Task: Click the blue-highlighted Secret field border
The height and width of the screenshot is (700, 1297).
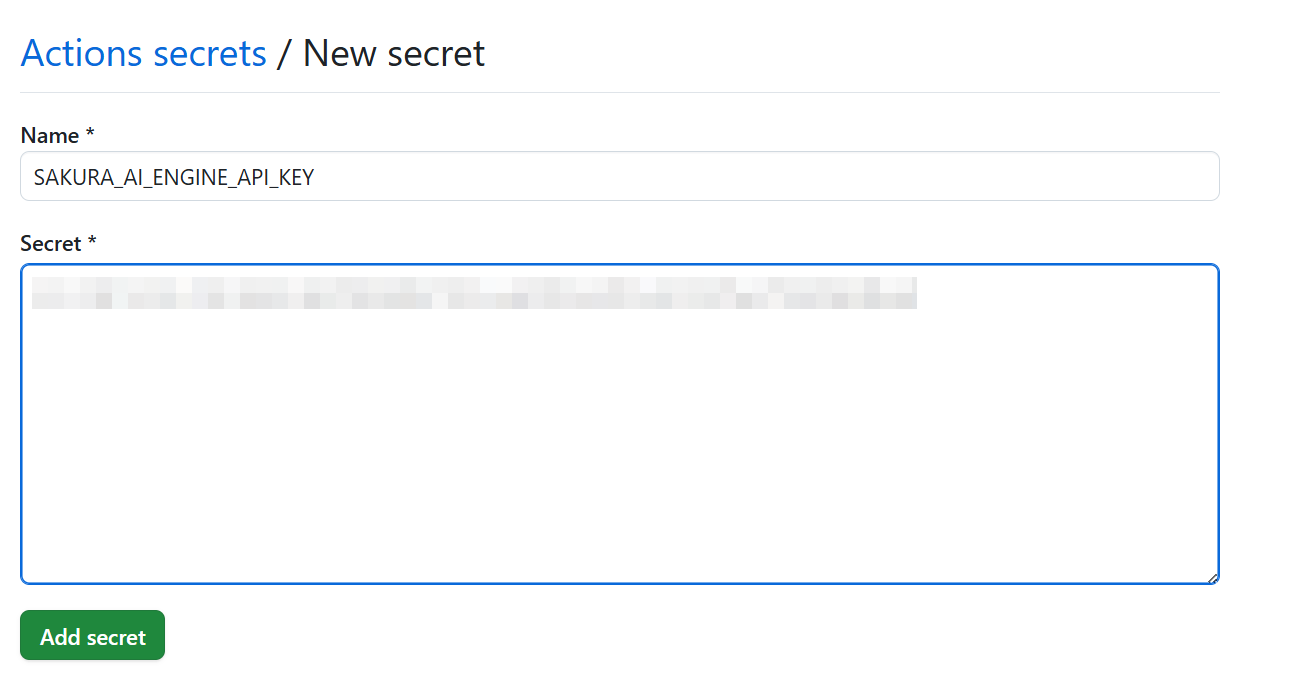Action: pos(620,265)
